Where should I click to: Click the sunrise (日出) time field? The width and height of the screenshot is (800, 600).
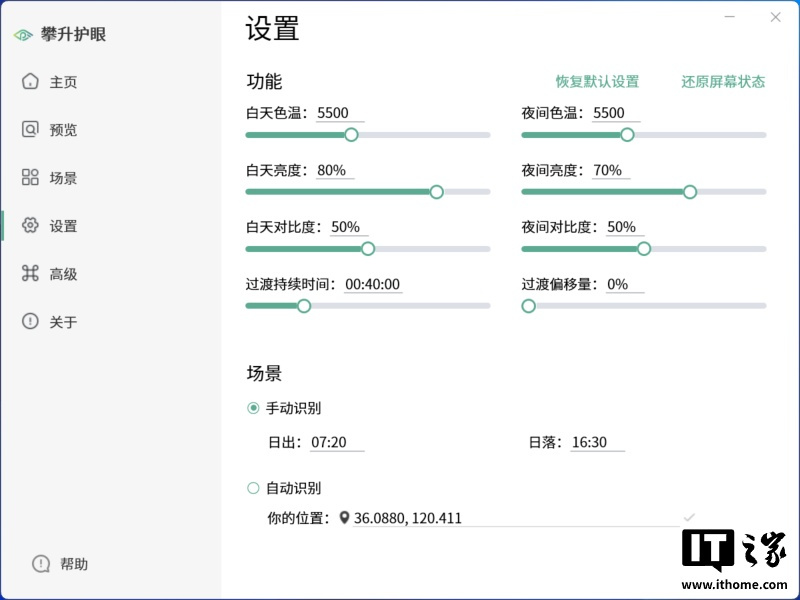[x=337, y=442]
